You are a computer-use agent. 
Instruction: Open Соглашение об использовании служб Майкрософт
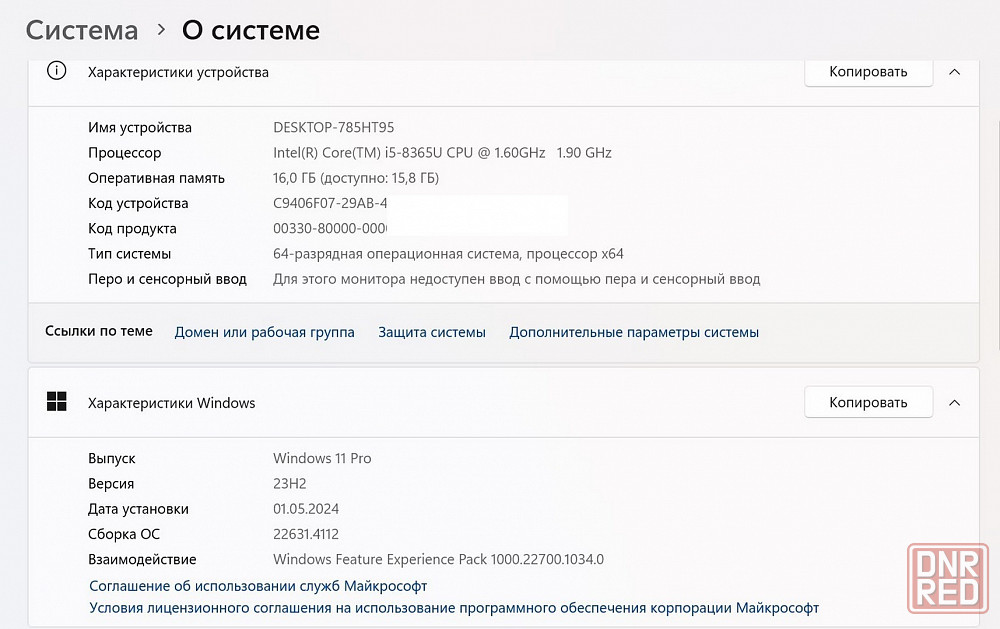(x=258, y=586)
